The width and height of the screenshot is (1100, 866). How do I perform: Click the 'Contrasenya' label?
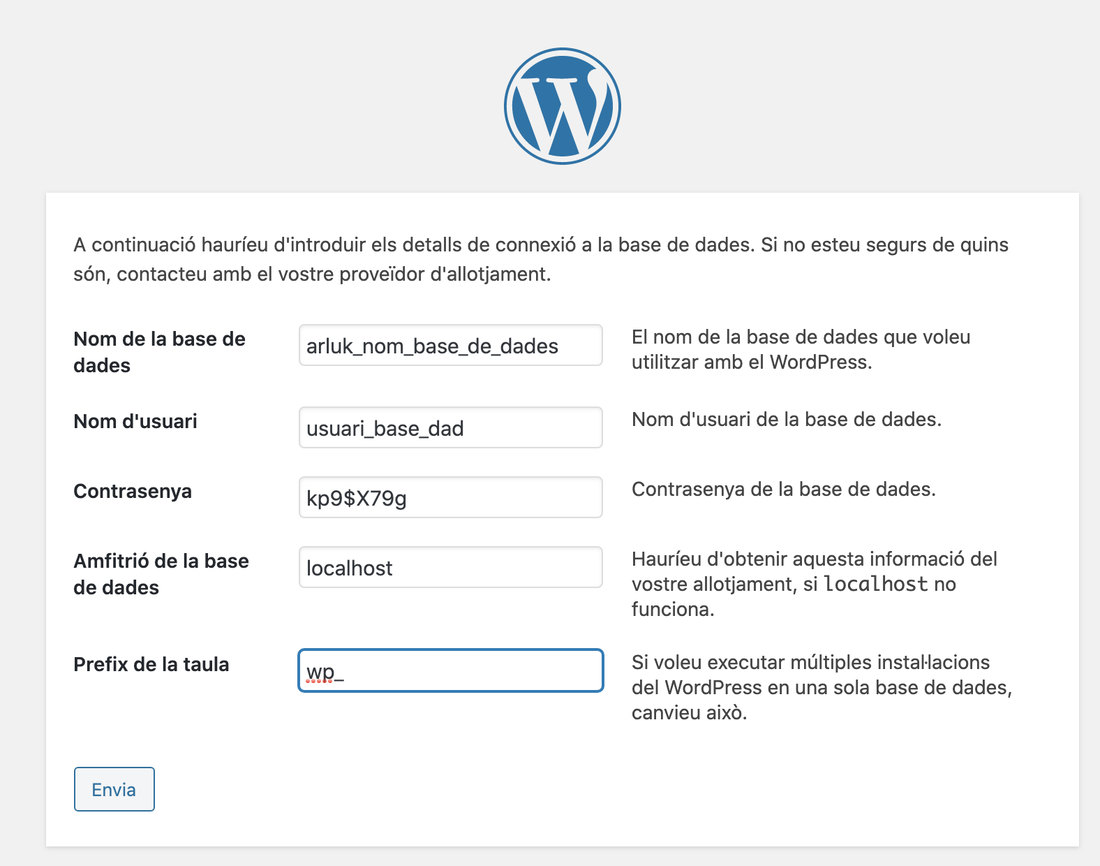click(133, 491)
